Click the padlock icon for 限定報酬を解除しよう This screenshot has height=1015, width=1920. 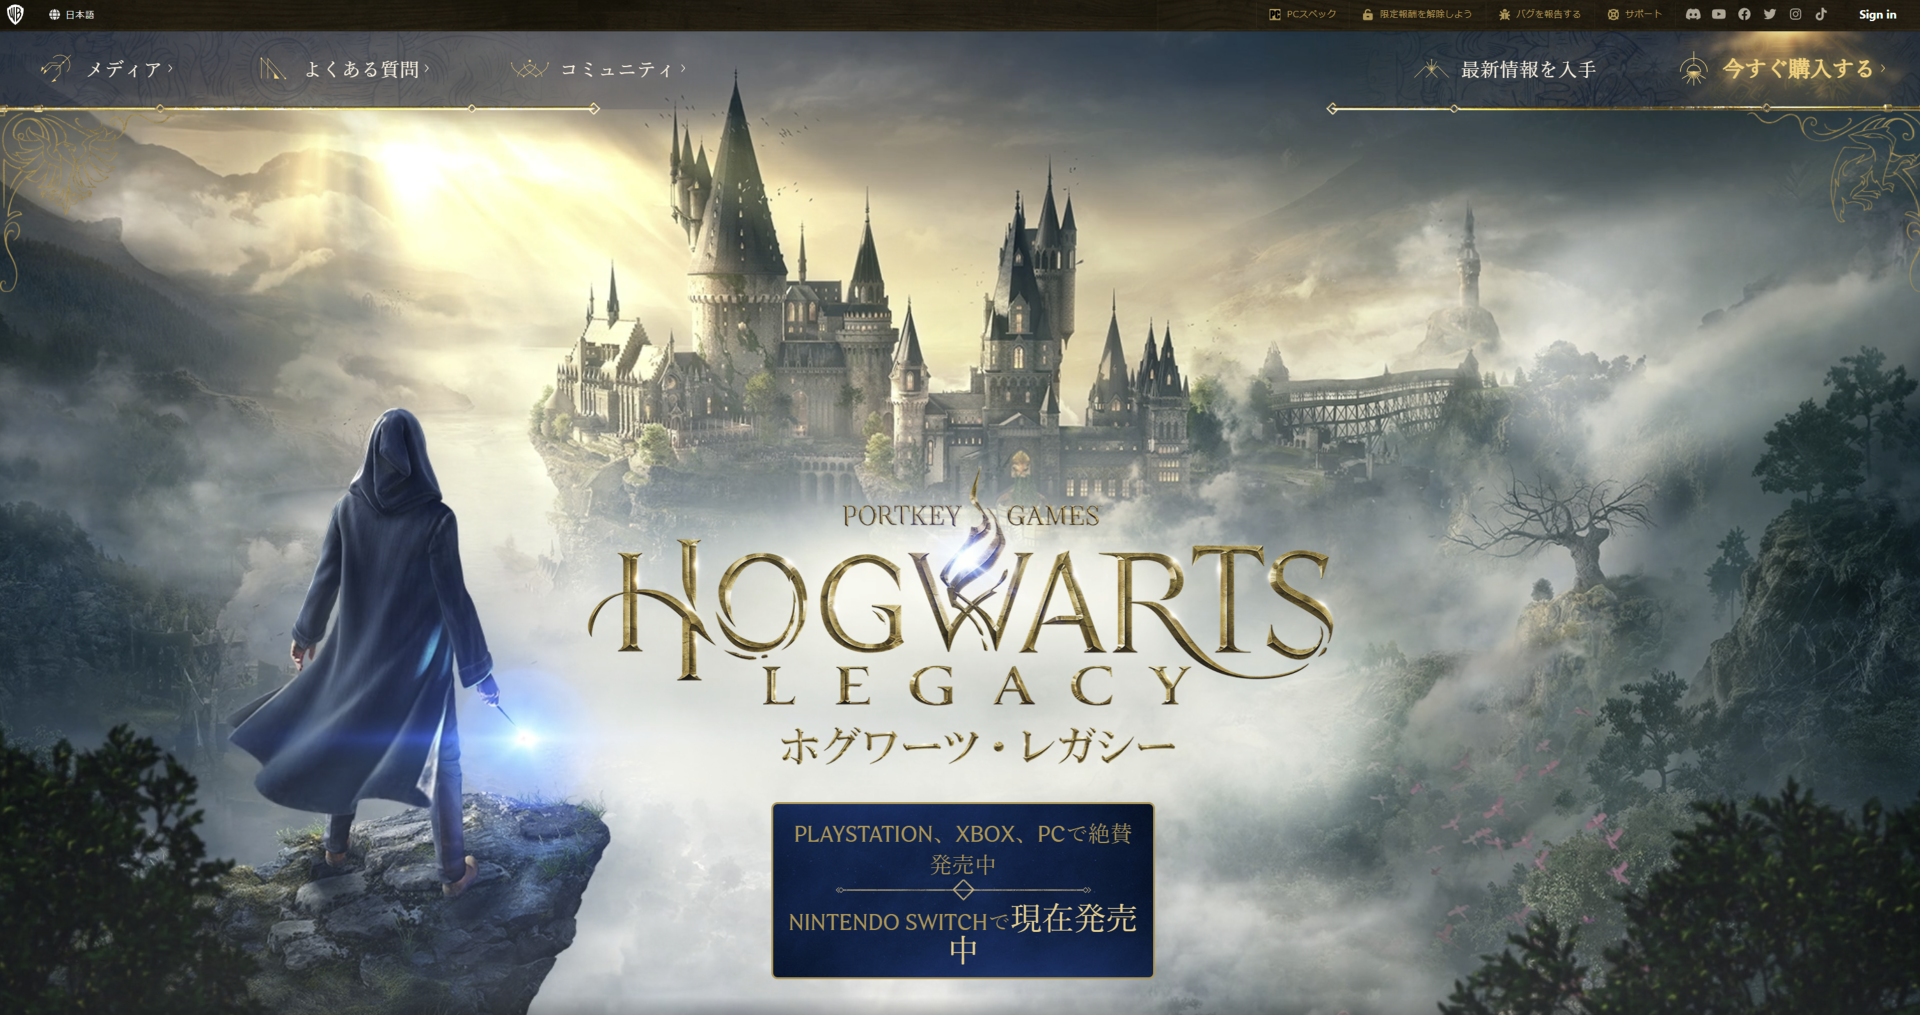click(x=1367, y=15)
